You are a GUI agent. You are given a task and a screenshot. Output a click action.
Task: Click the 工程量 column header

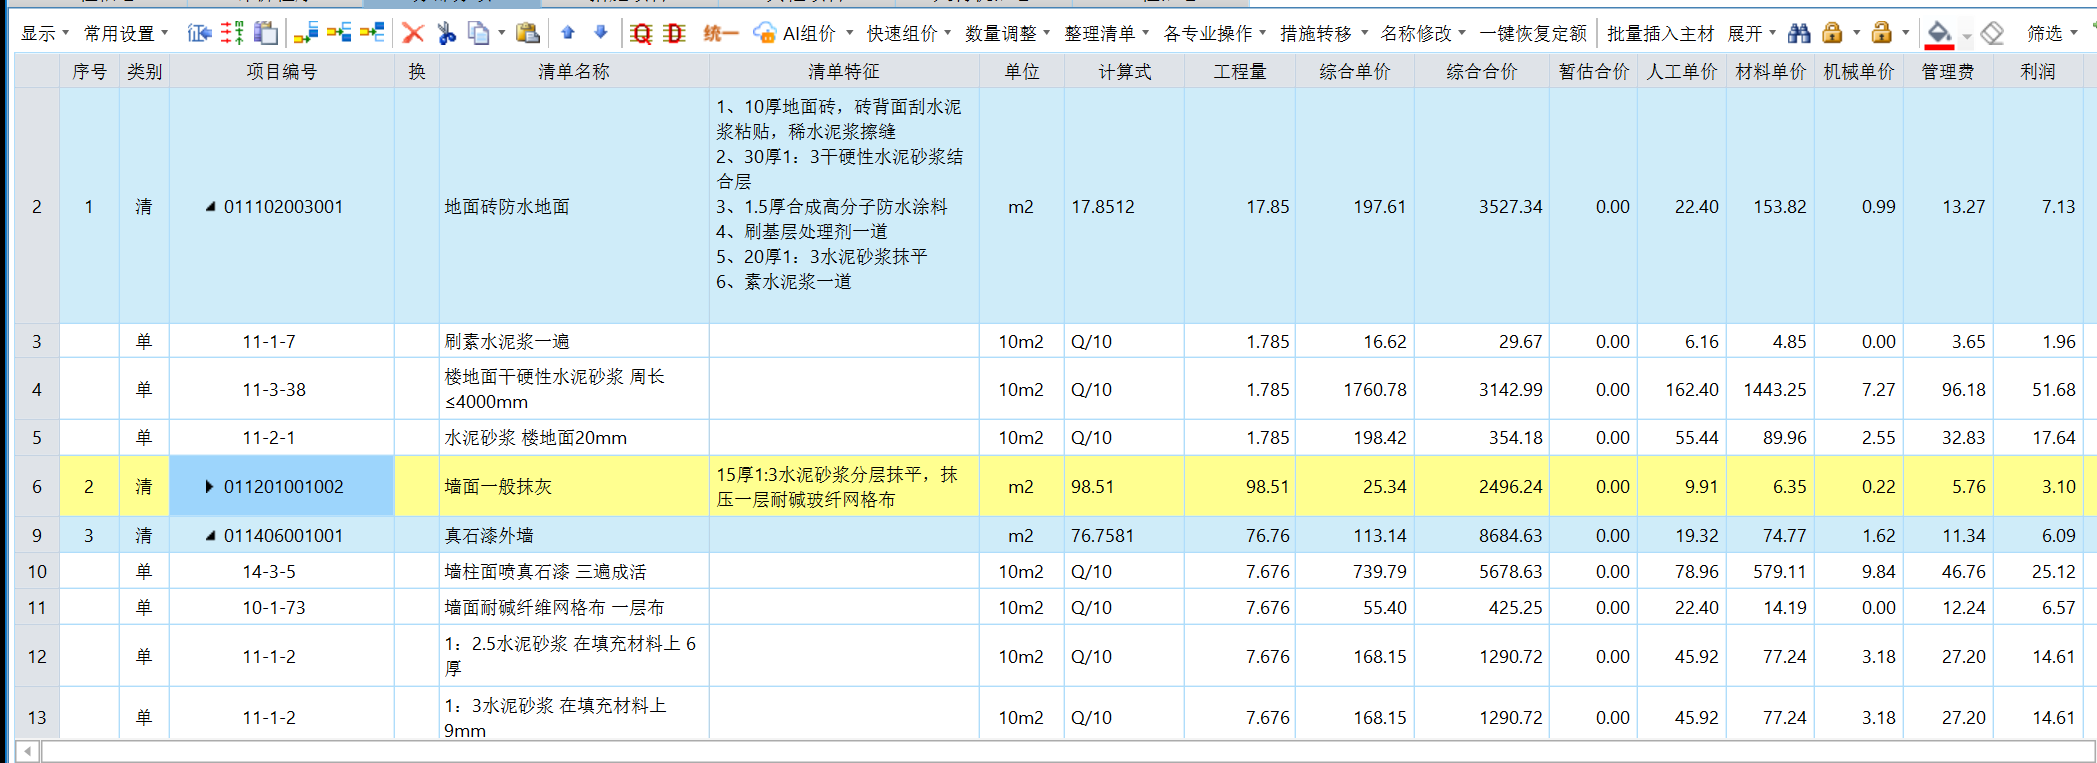(x=1240, y=72)
